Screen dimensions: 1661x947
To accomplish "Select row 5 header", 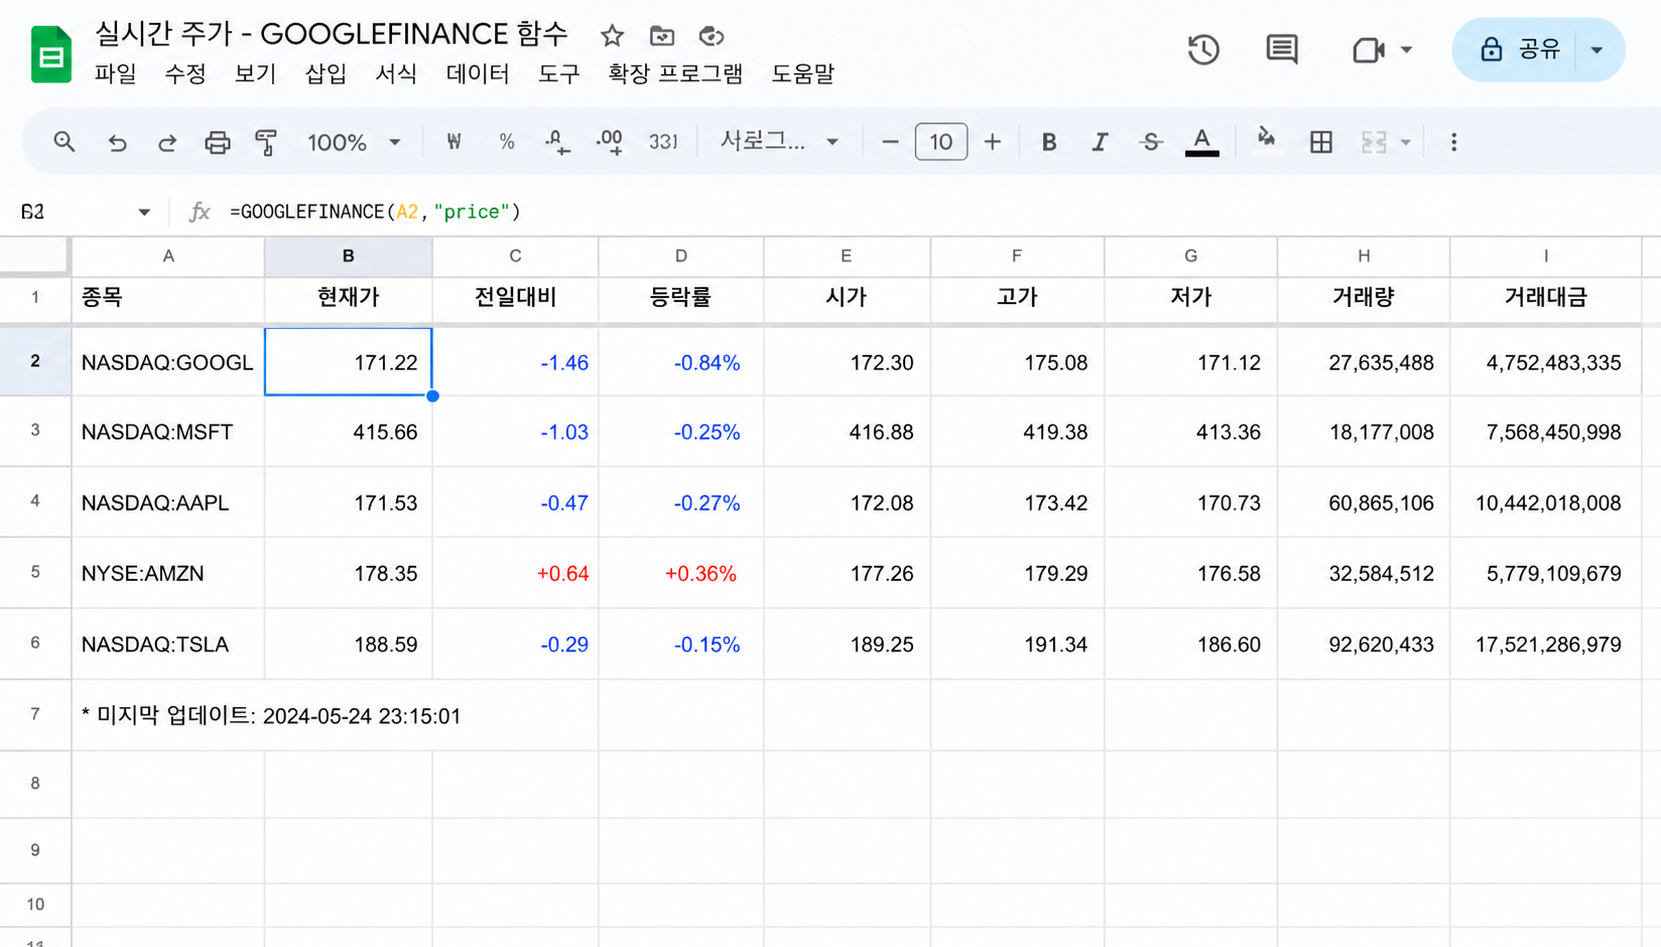I will coord(35,572).
